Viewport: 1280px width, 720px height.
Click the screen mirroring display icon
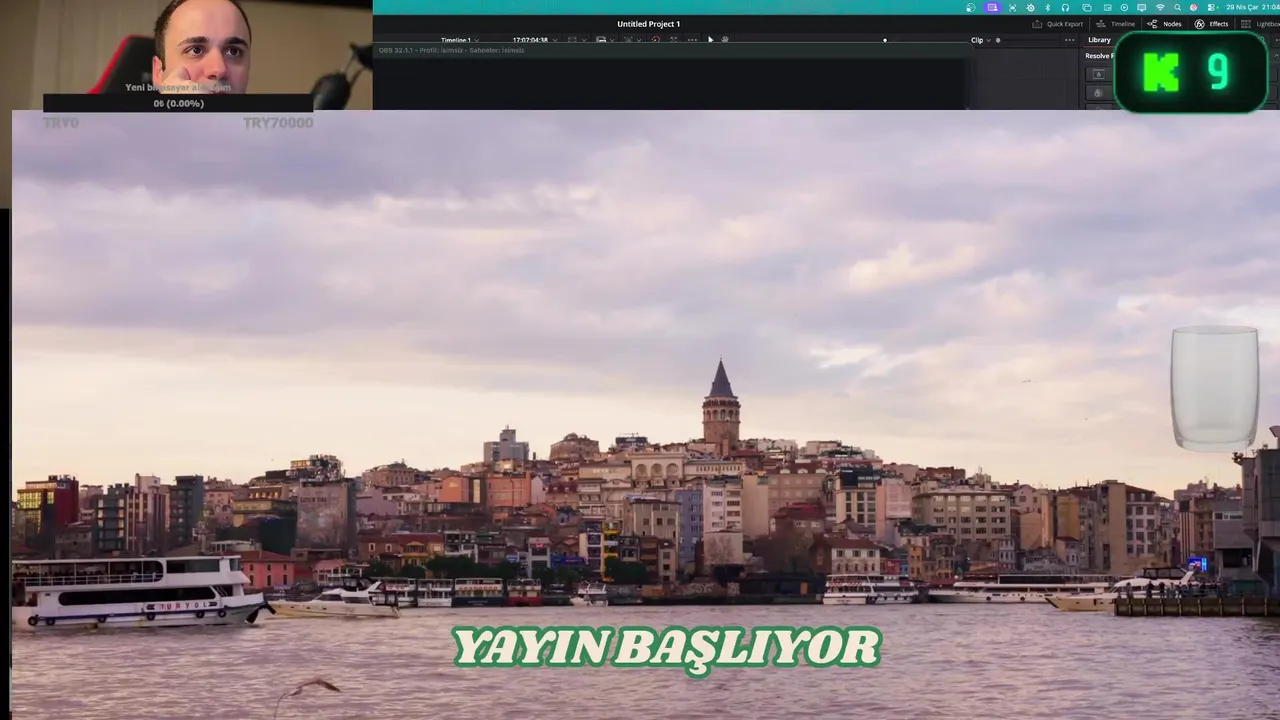[x=1141, y=7]
